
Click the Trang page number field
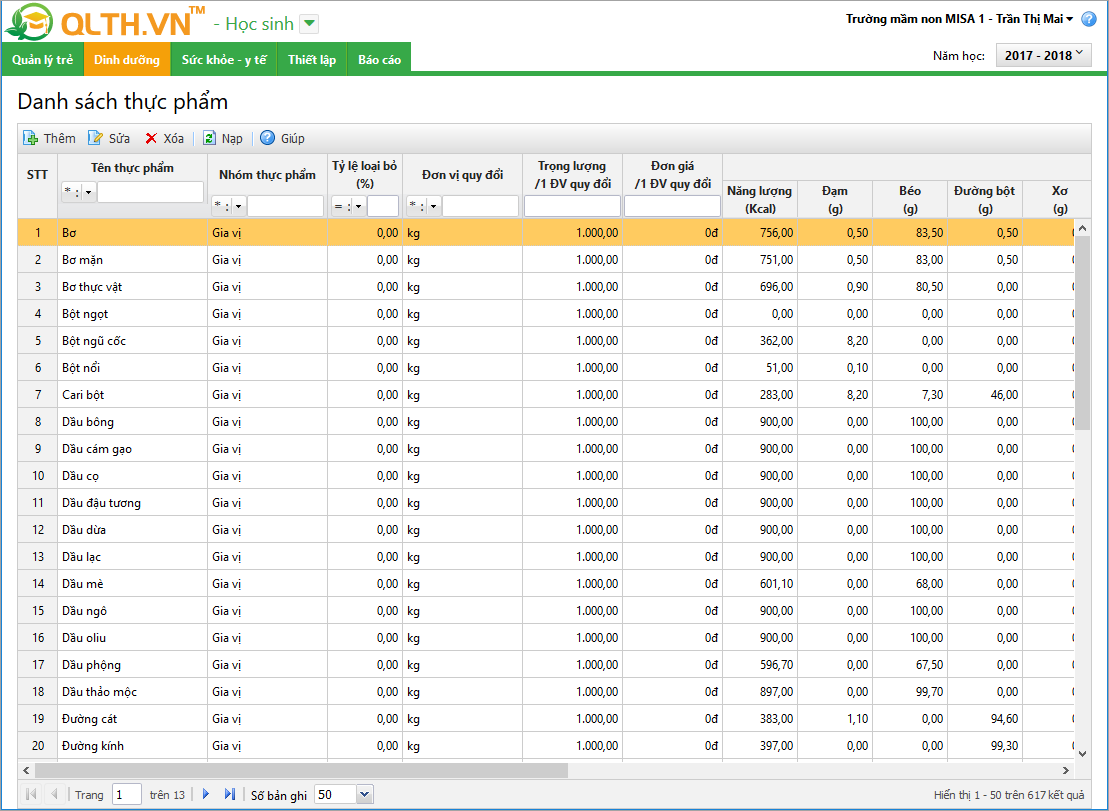click(x=127, y=794)
